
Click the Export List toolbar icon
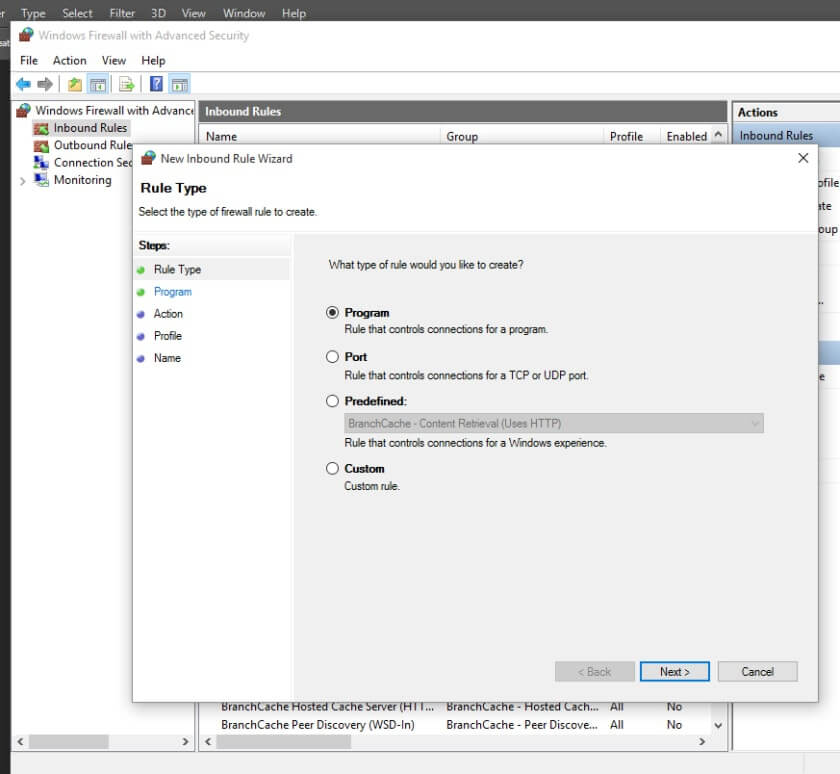(x=127, y=84)
